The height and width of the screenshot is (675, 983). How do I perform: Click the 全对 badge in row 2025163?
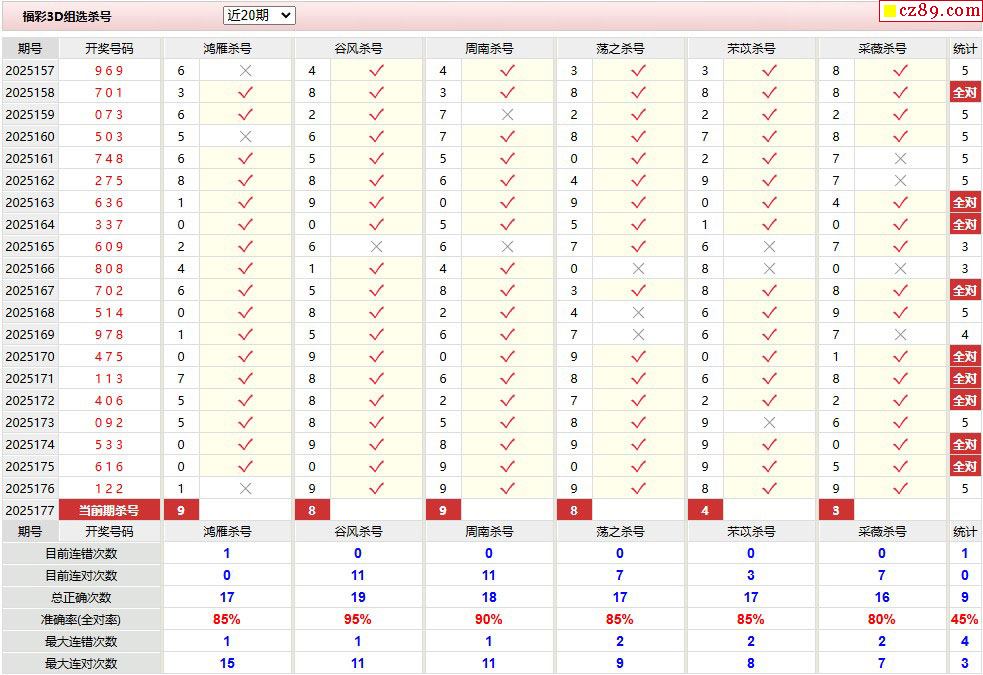965,202
